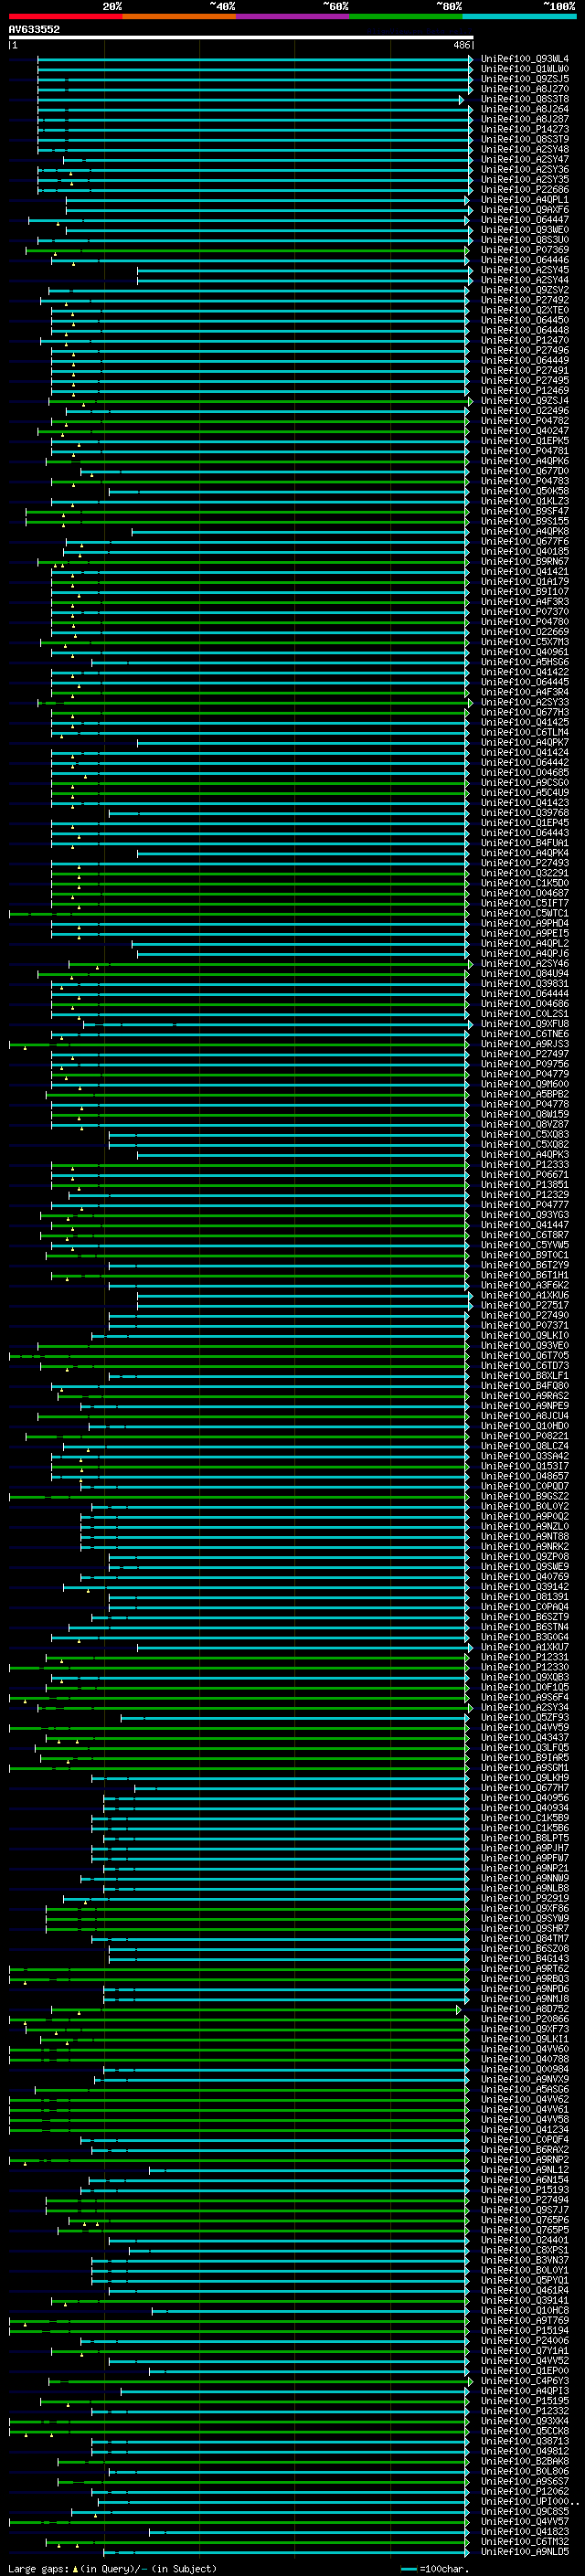
Task: Select UniRef100_B9SF47 label
Action: pos(524,511)
